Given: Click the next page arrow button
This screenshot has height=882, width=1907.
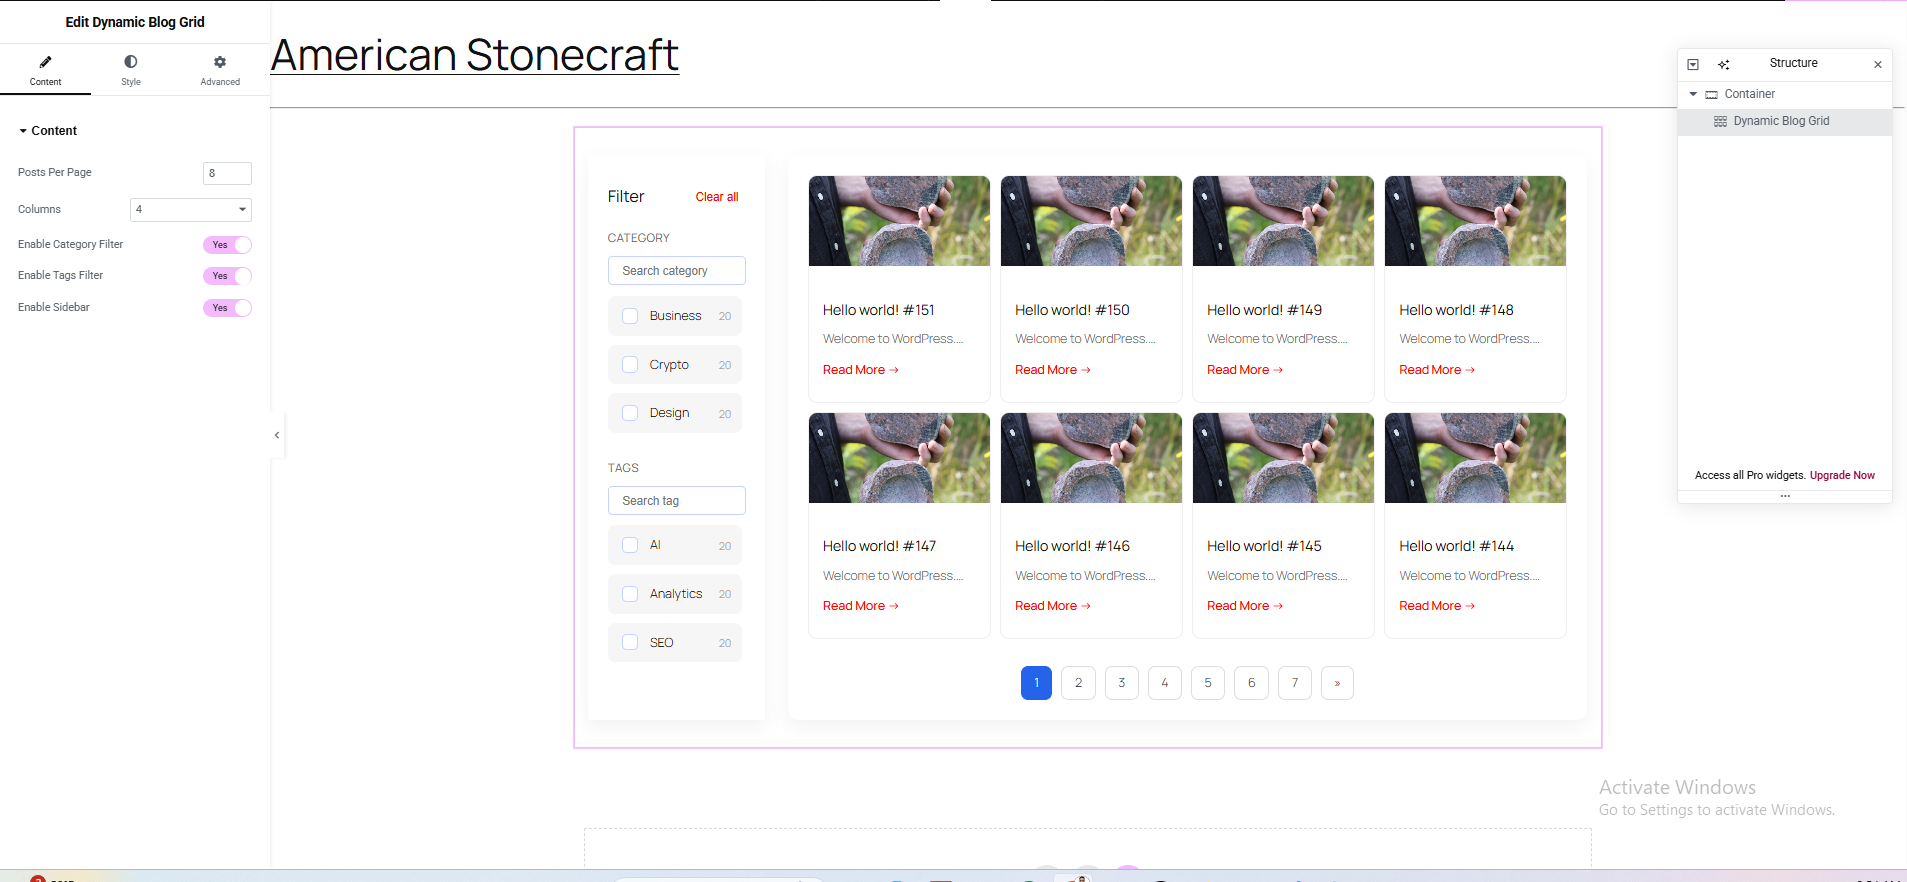Looking at the screenshot, I should click(x=1337, y=683).
